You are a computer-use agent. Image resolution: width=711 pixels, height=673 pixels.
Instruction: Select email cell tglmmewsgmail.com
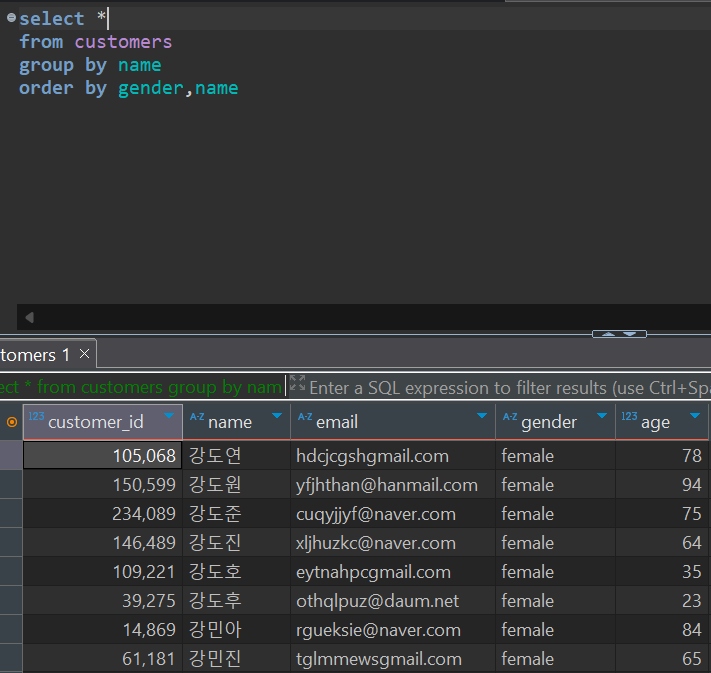tap(393, 658)
